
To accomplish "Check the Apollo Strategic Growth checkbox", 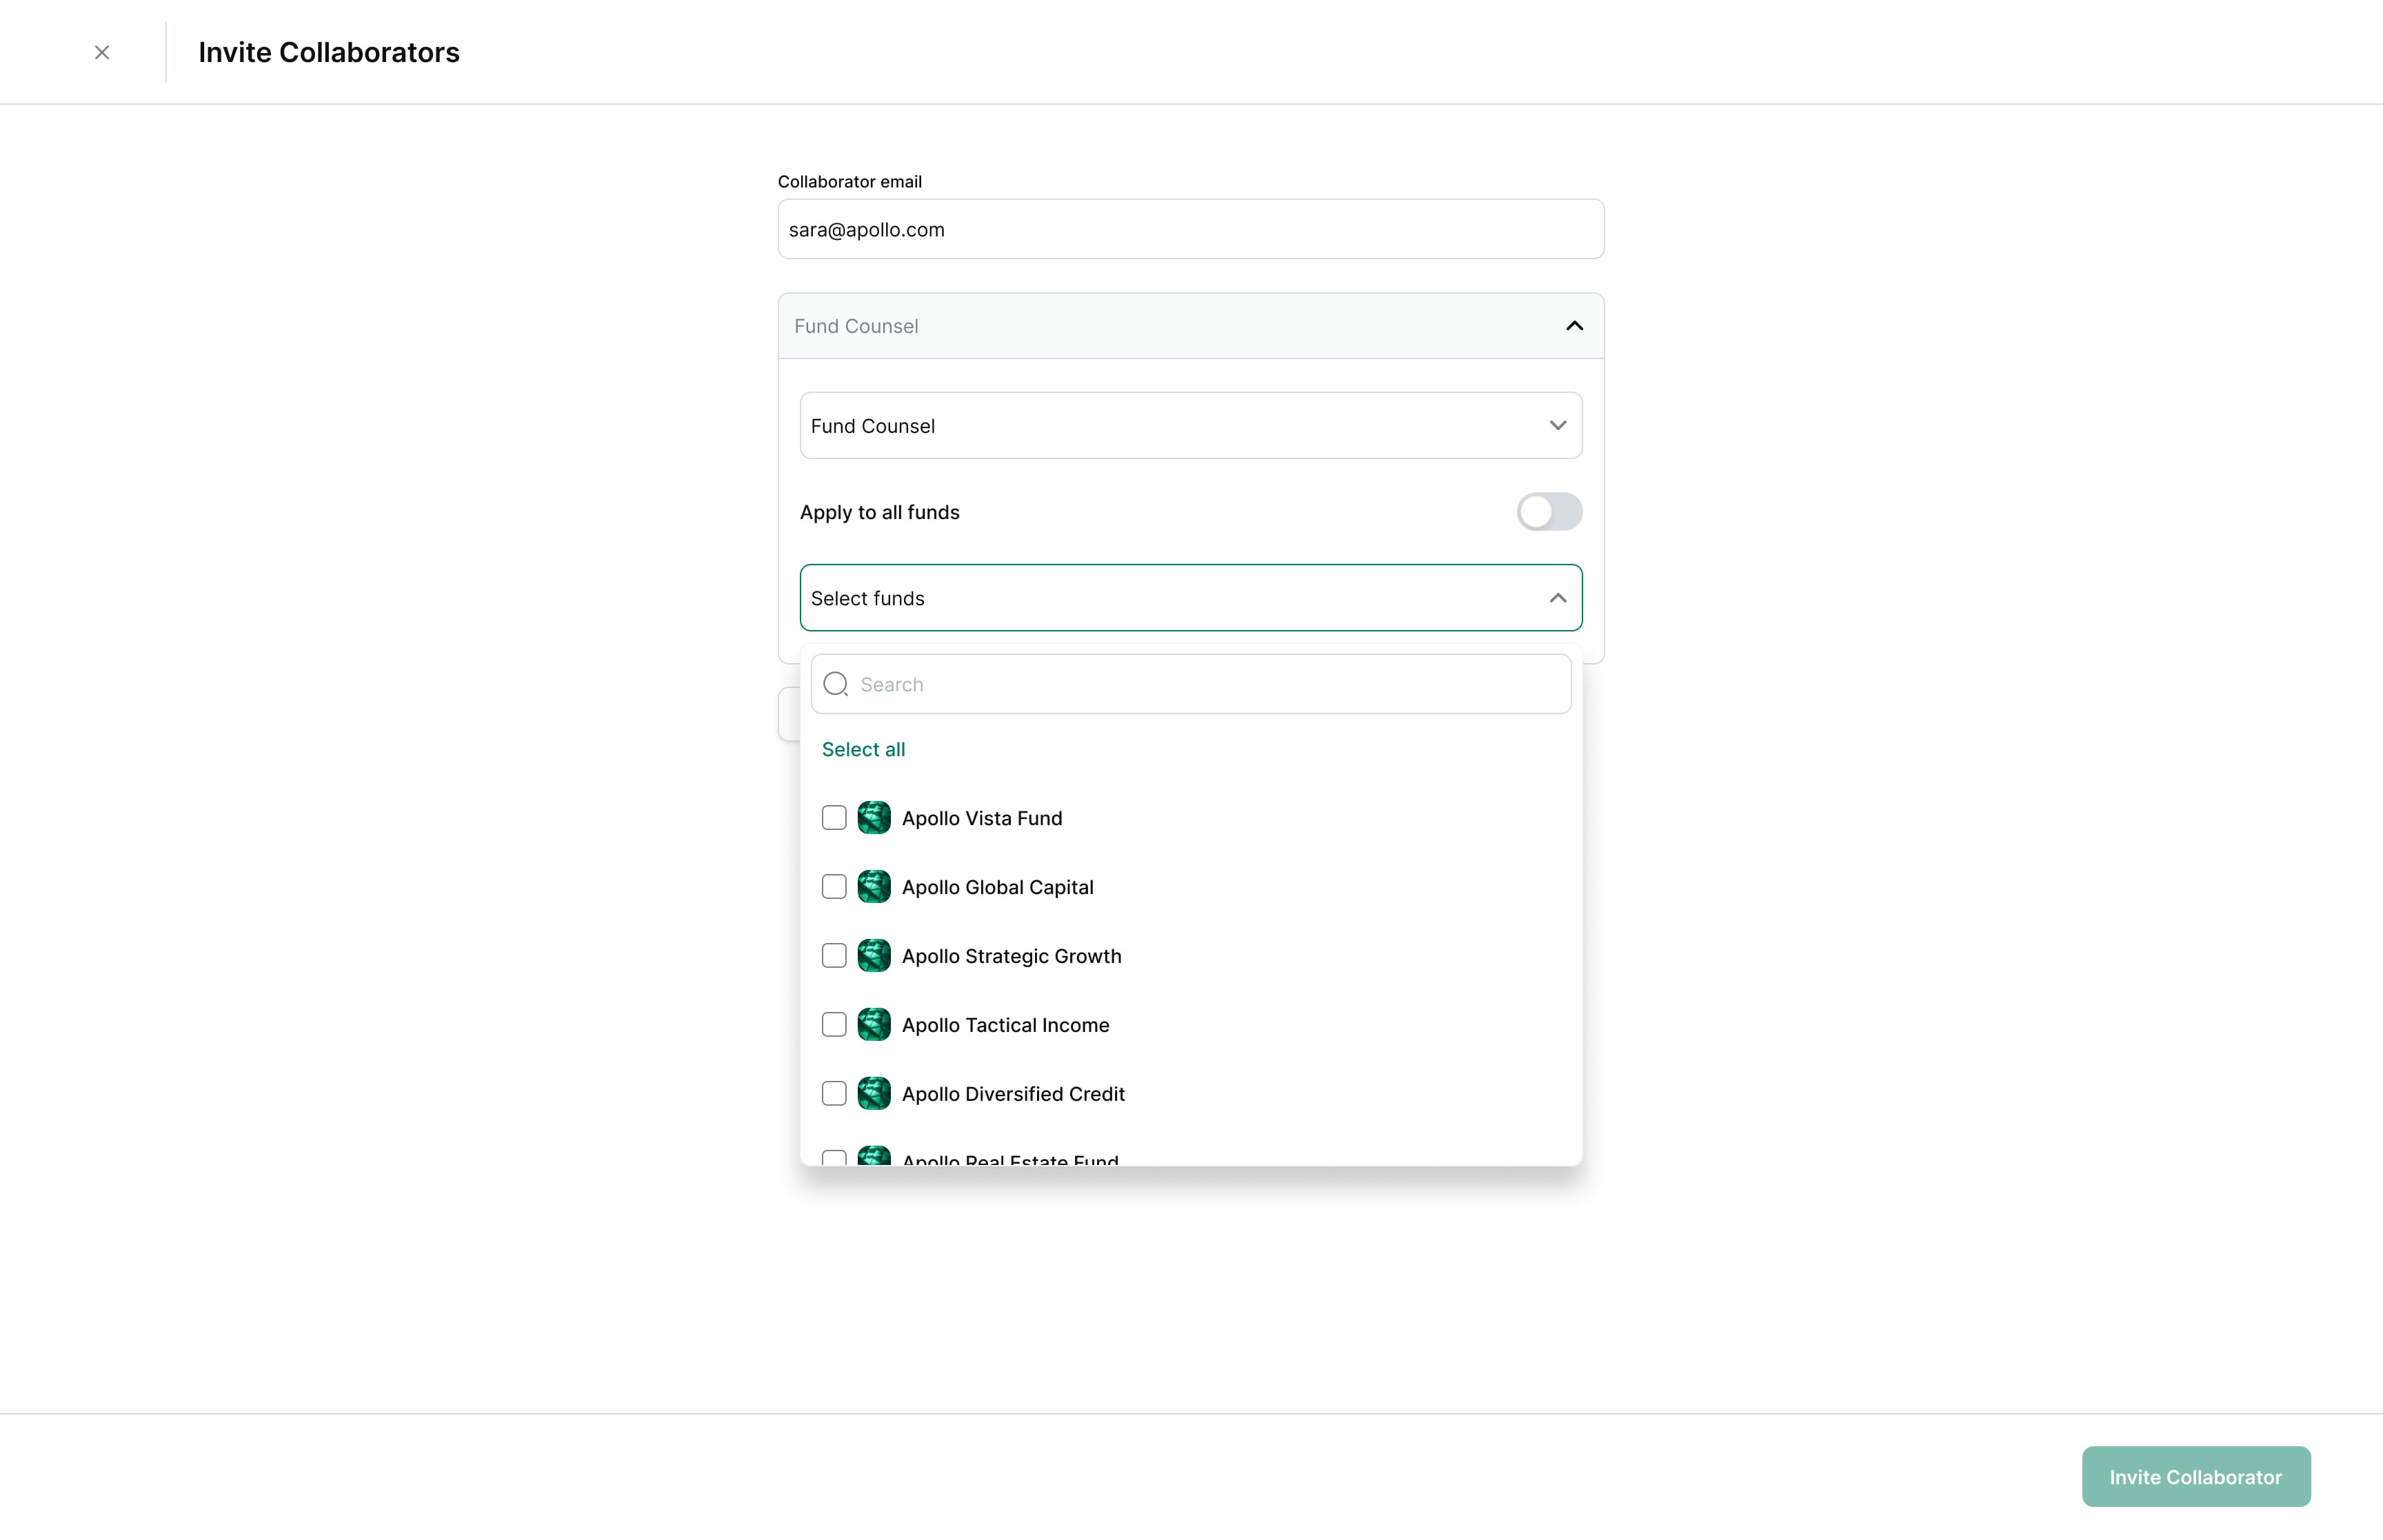I will pyautogui.click(x=834, y=956).
